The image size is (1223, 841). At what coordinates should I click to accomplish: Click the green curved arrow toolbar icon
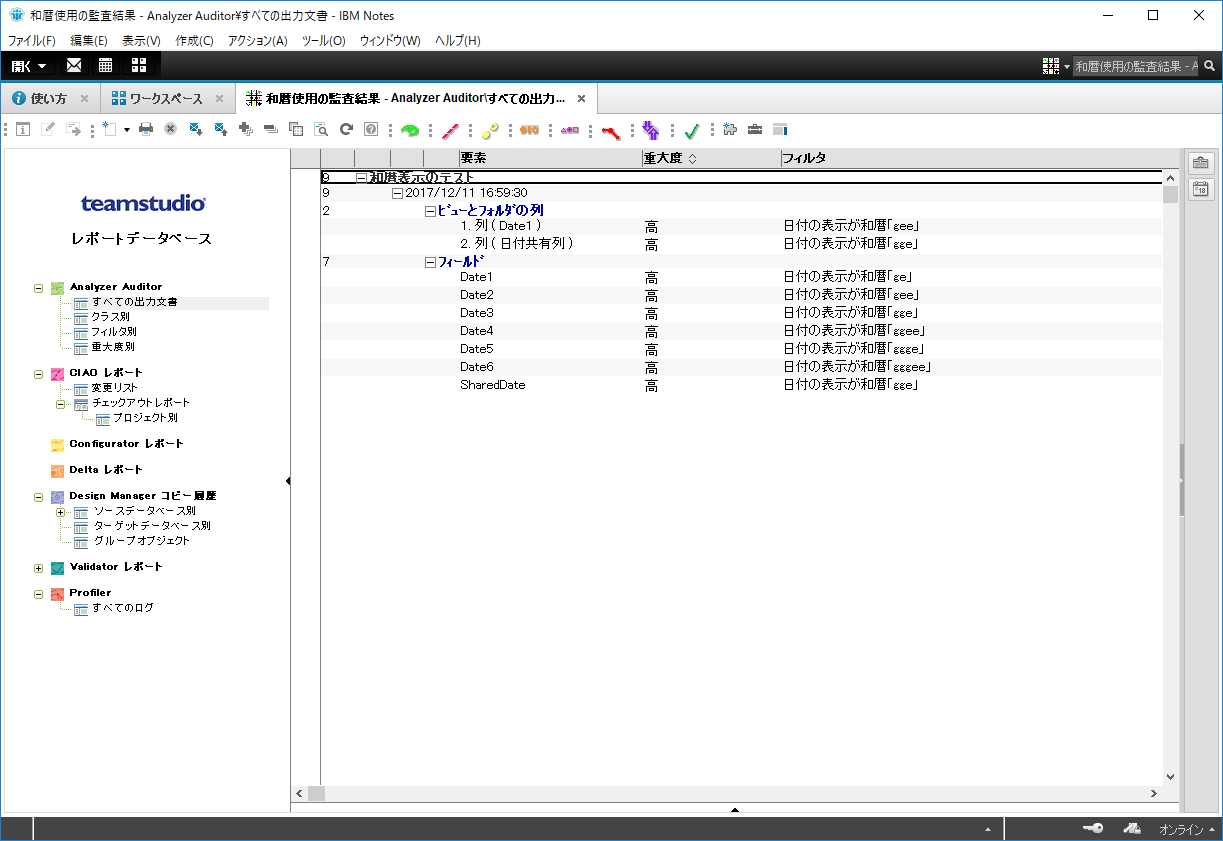point(409,129)
